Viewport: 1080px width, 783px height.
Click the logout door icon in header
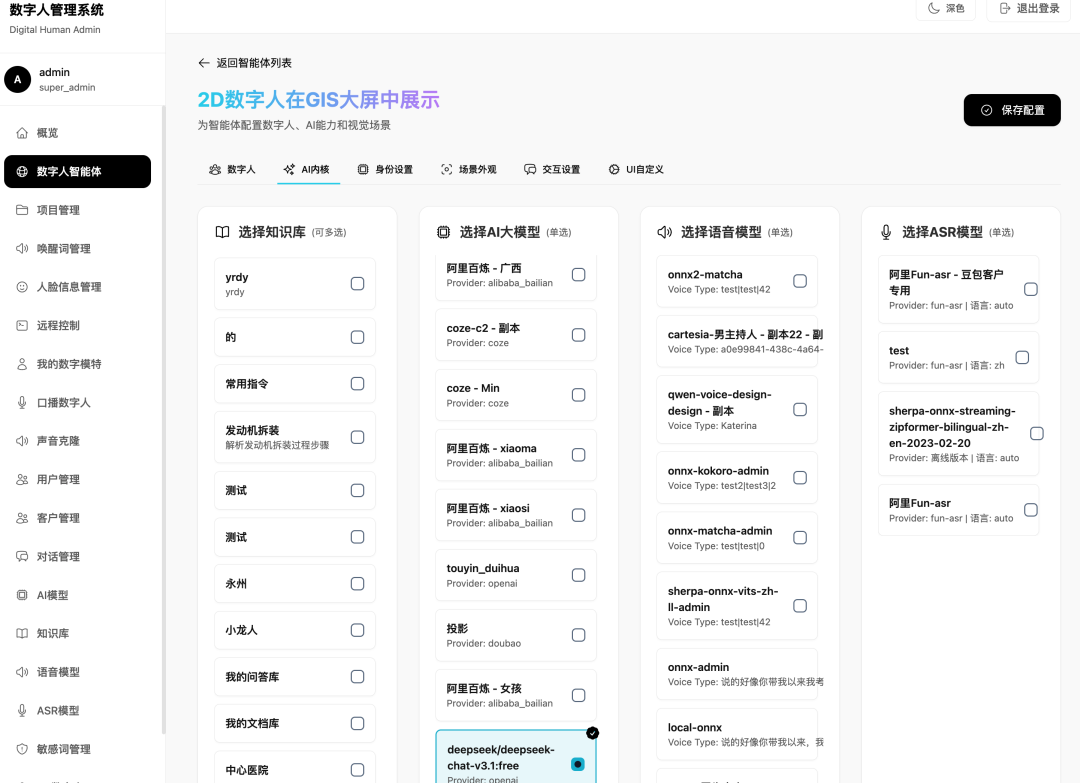coord(1005,8)
